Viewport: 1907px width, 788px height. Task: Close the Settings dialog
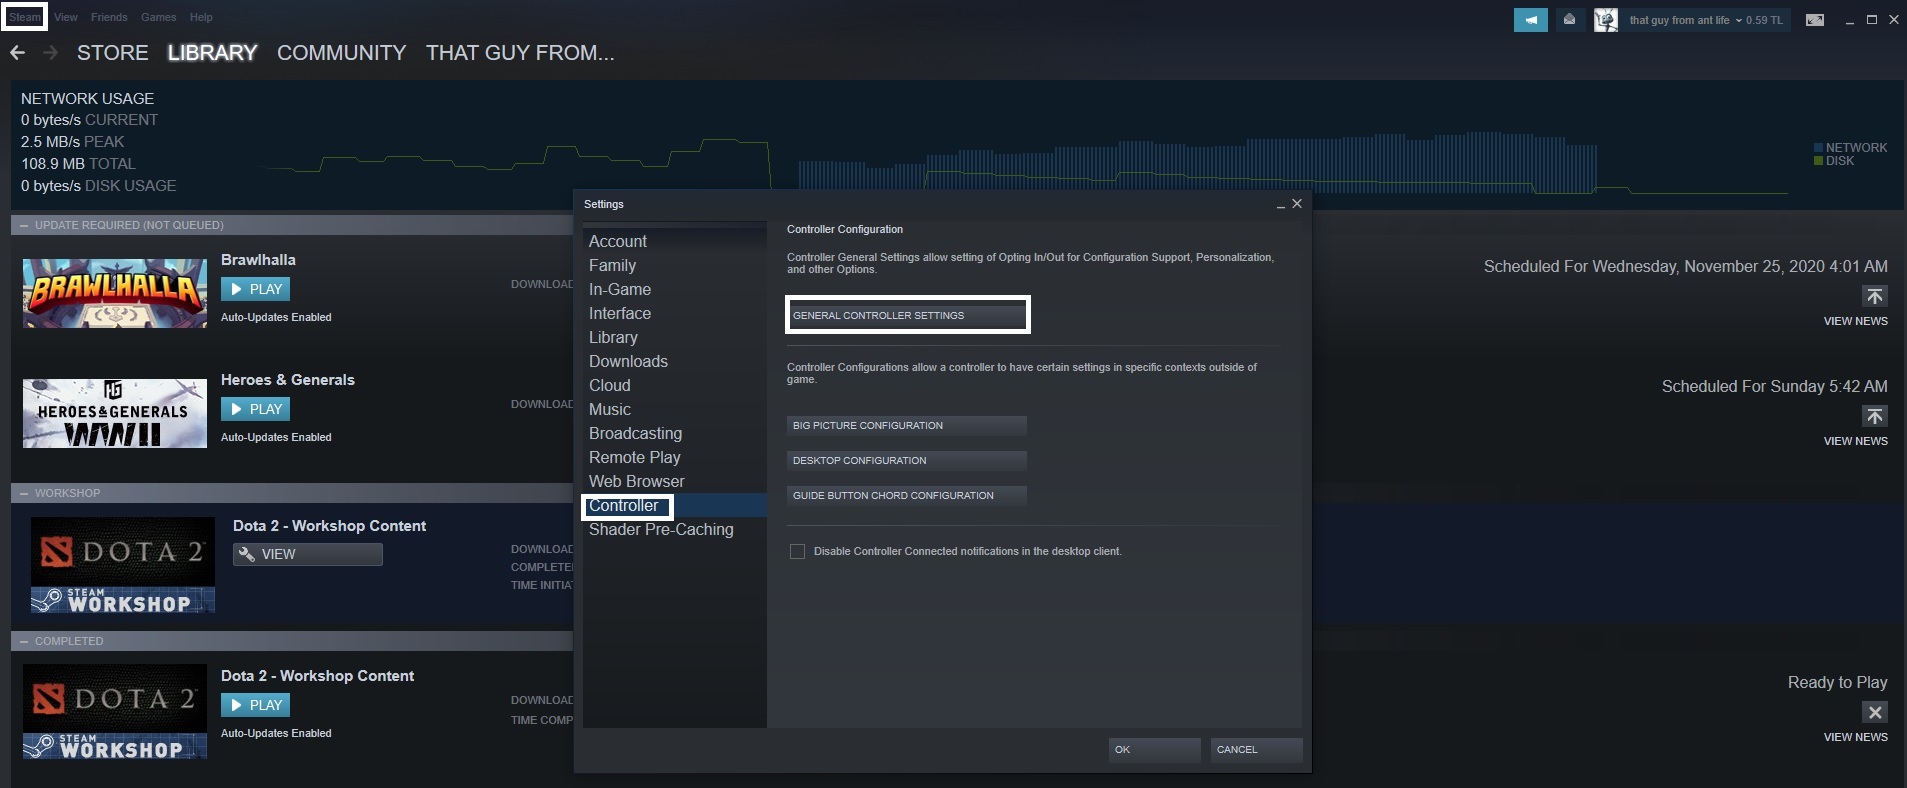pos(1297,204)
